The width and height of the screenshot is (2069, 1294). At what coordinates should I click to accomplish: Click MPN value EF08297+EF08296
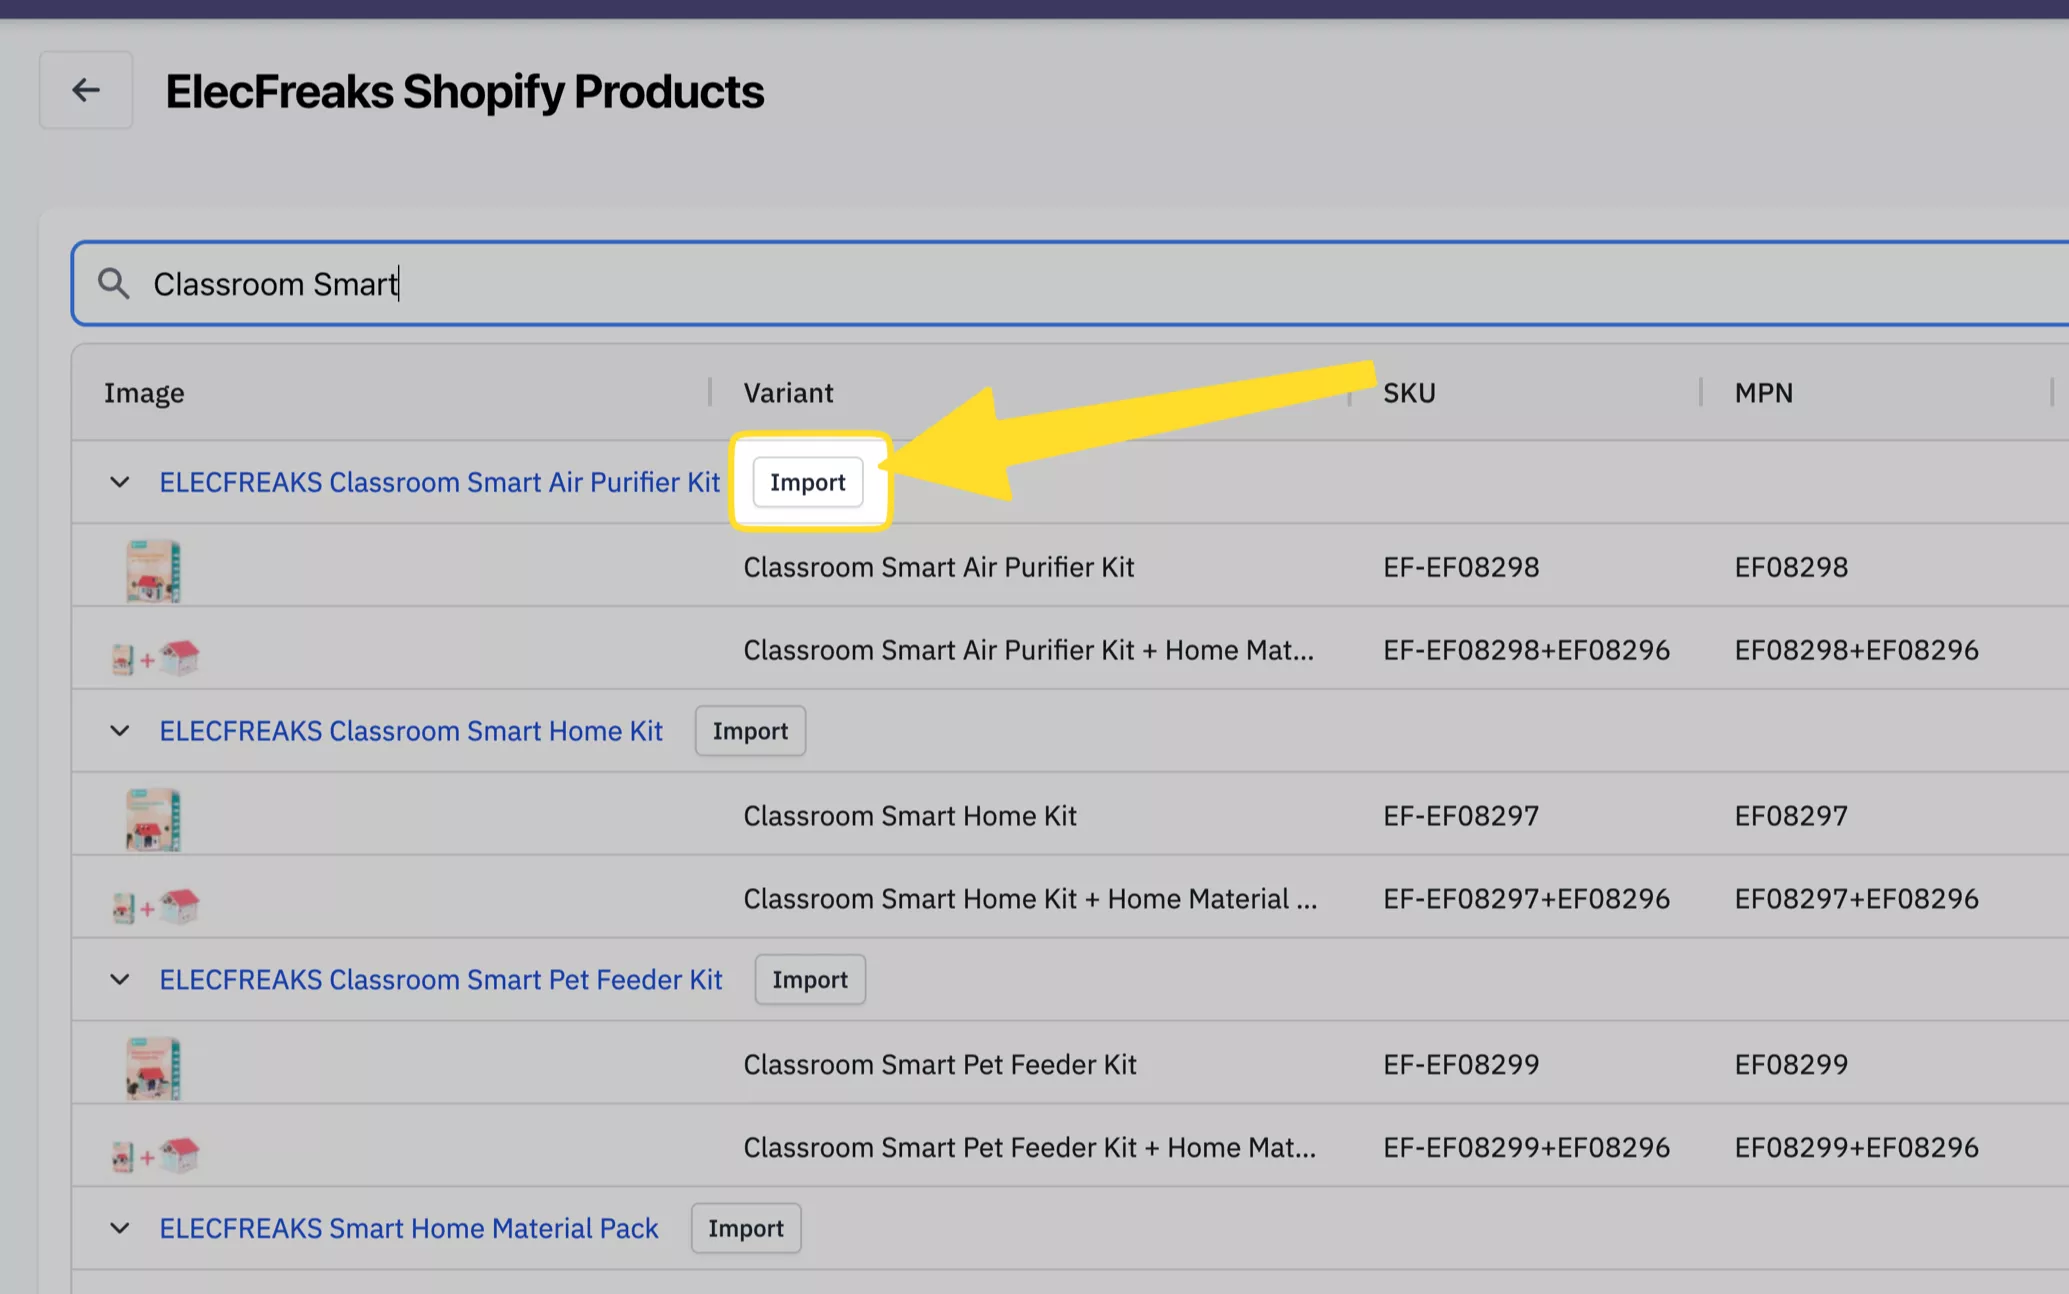coord(1856,899)
